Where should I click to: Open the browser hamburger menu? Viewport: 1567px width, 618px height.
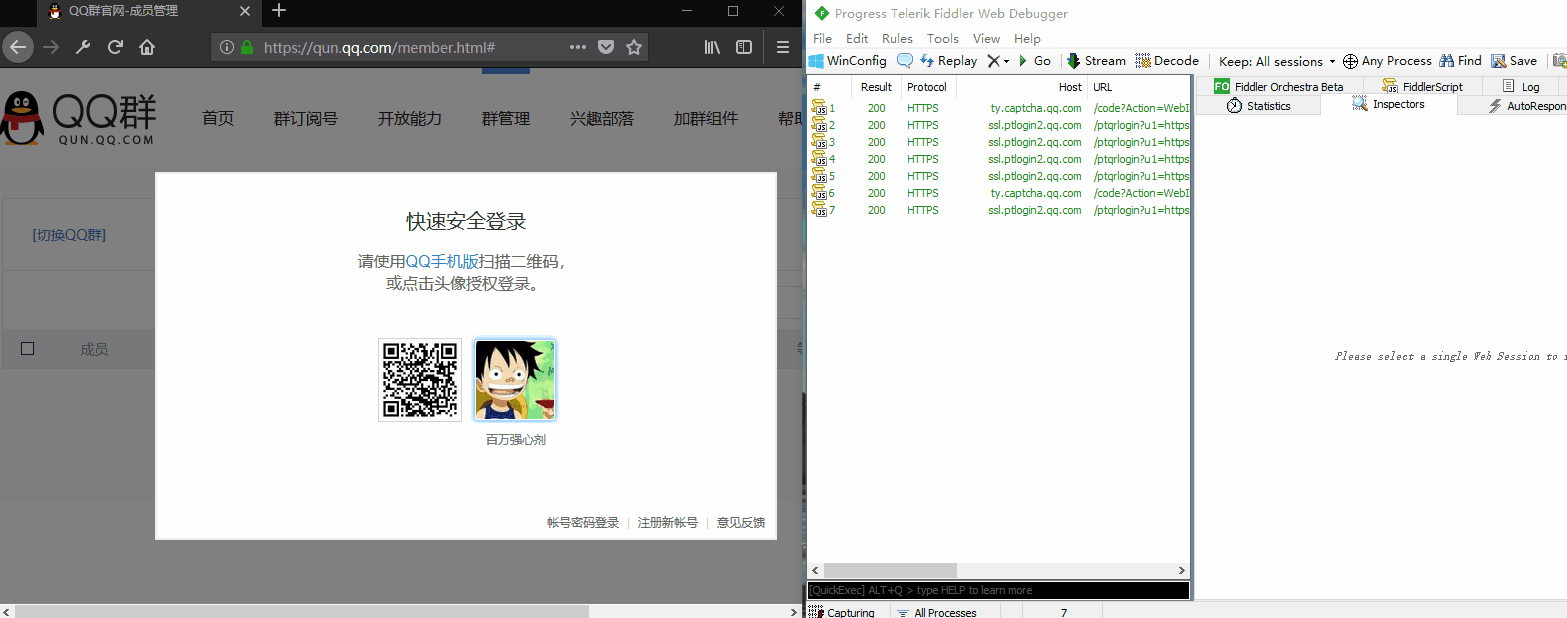click(783, 47)
